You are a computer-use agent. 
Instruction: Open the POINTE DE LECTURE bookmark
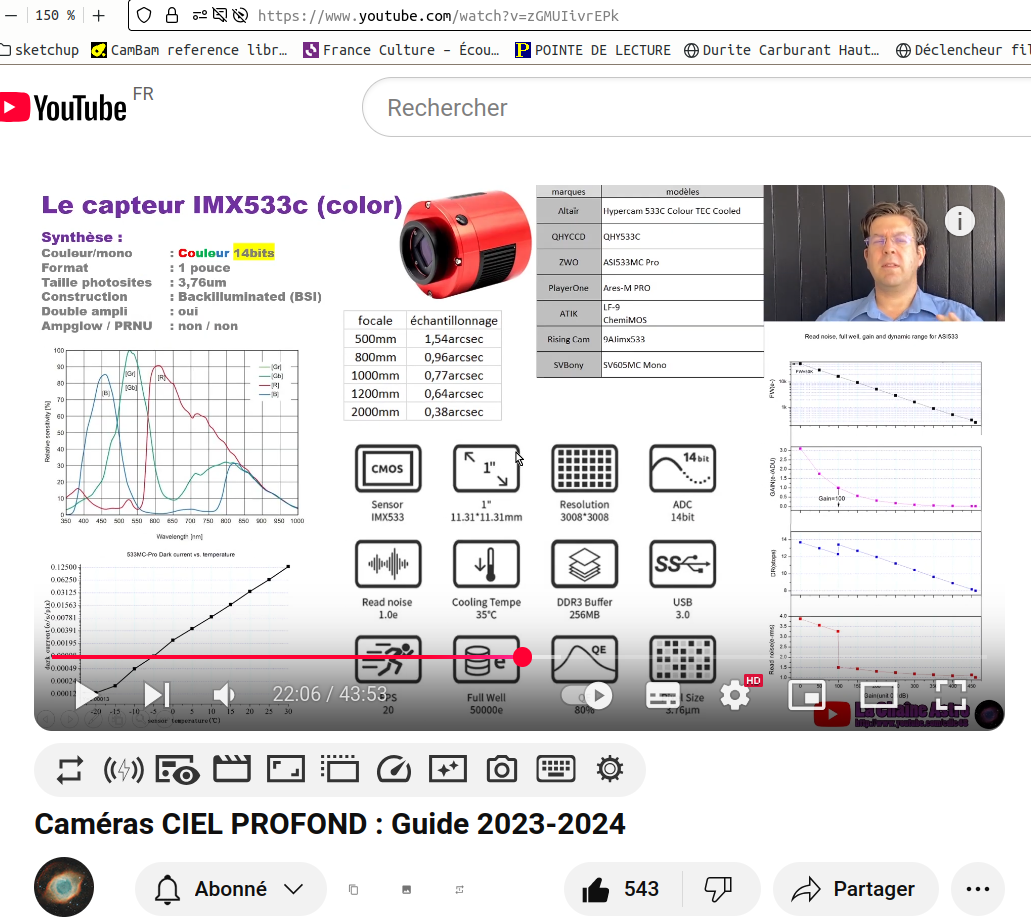tap(593, 50)
